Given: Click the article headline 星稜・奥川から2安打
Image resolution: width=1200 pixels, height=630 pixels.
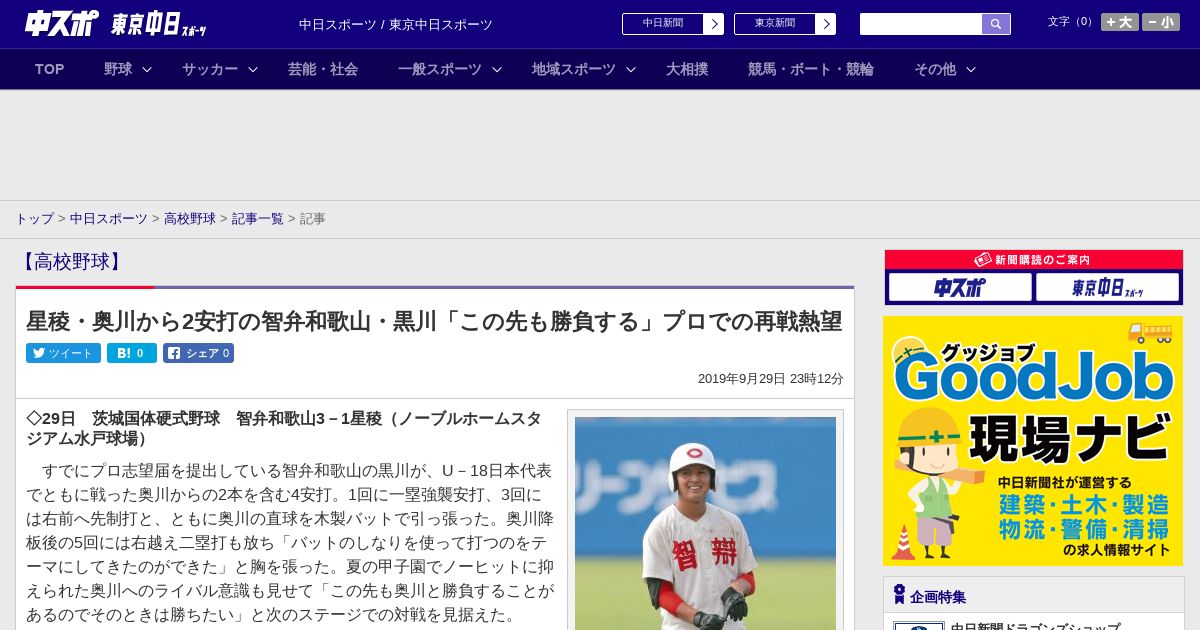Looking at the screenshot, I should pos(434,321).
